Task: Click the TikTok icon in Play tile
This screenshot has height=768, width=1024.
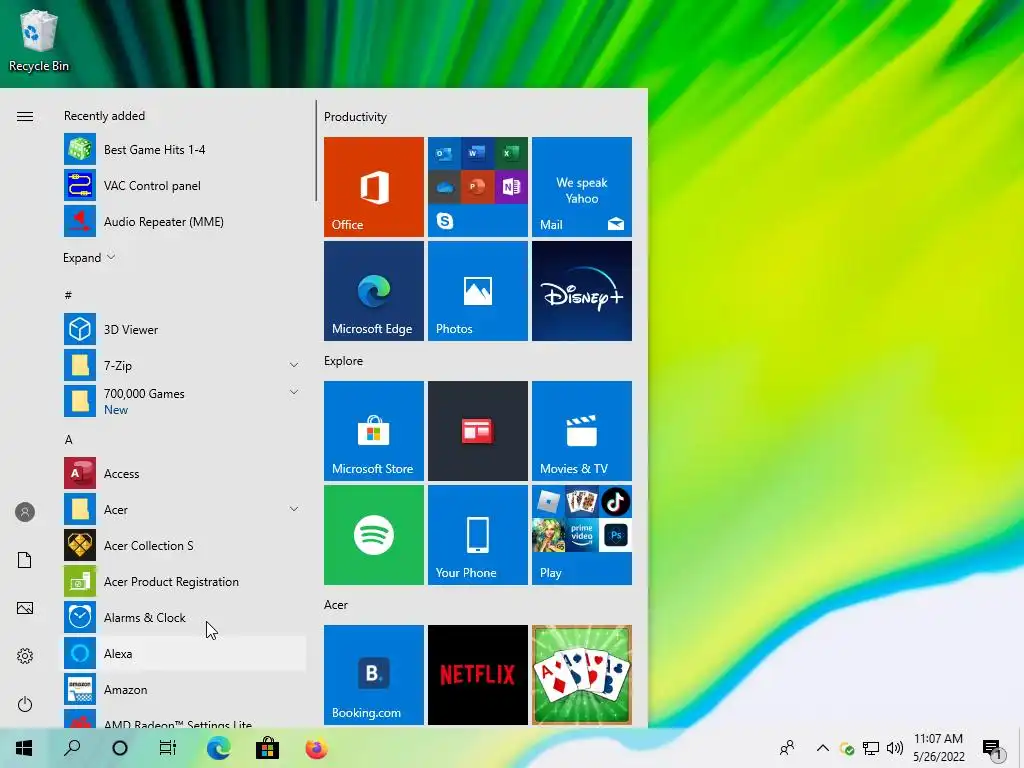Action: (x=615, y=502)
